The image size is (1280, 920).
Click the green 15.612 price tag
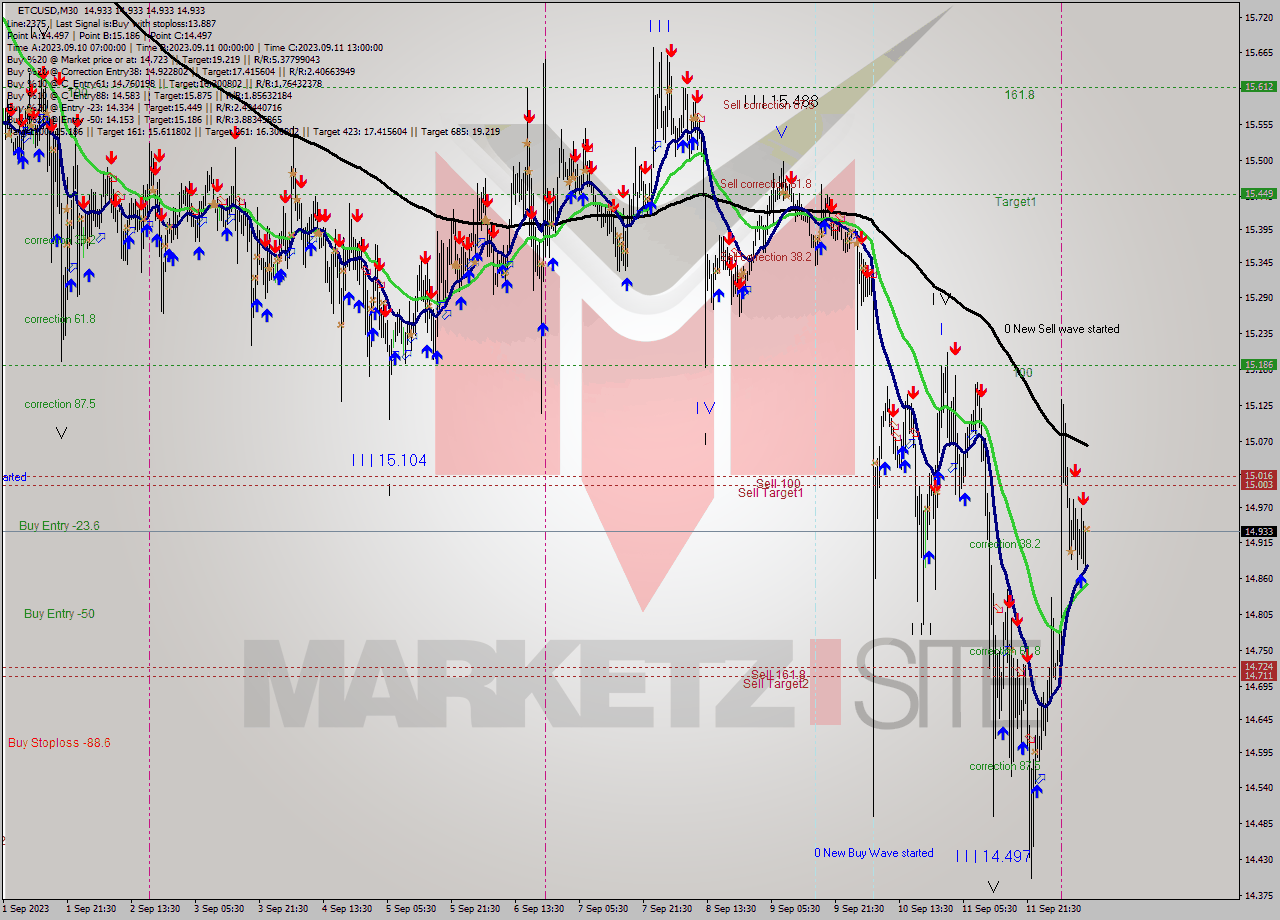point(1258,87)
